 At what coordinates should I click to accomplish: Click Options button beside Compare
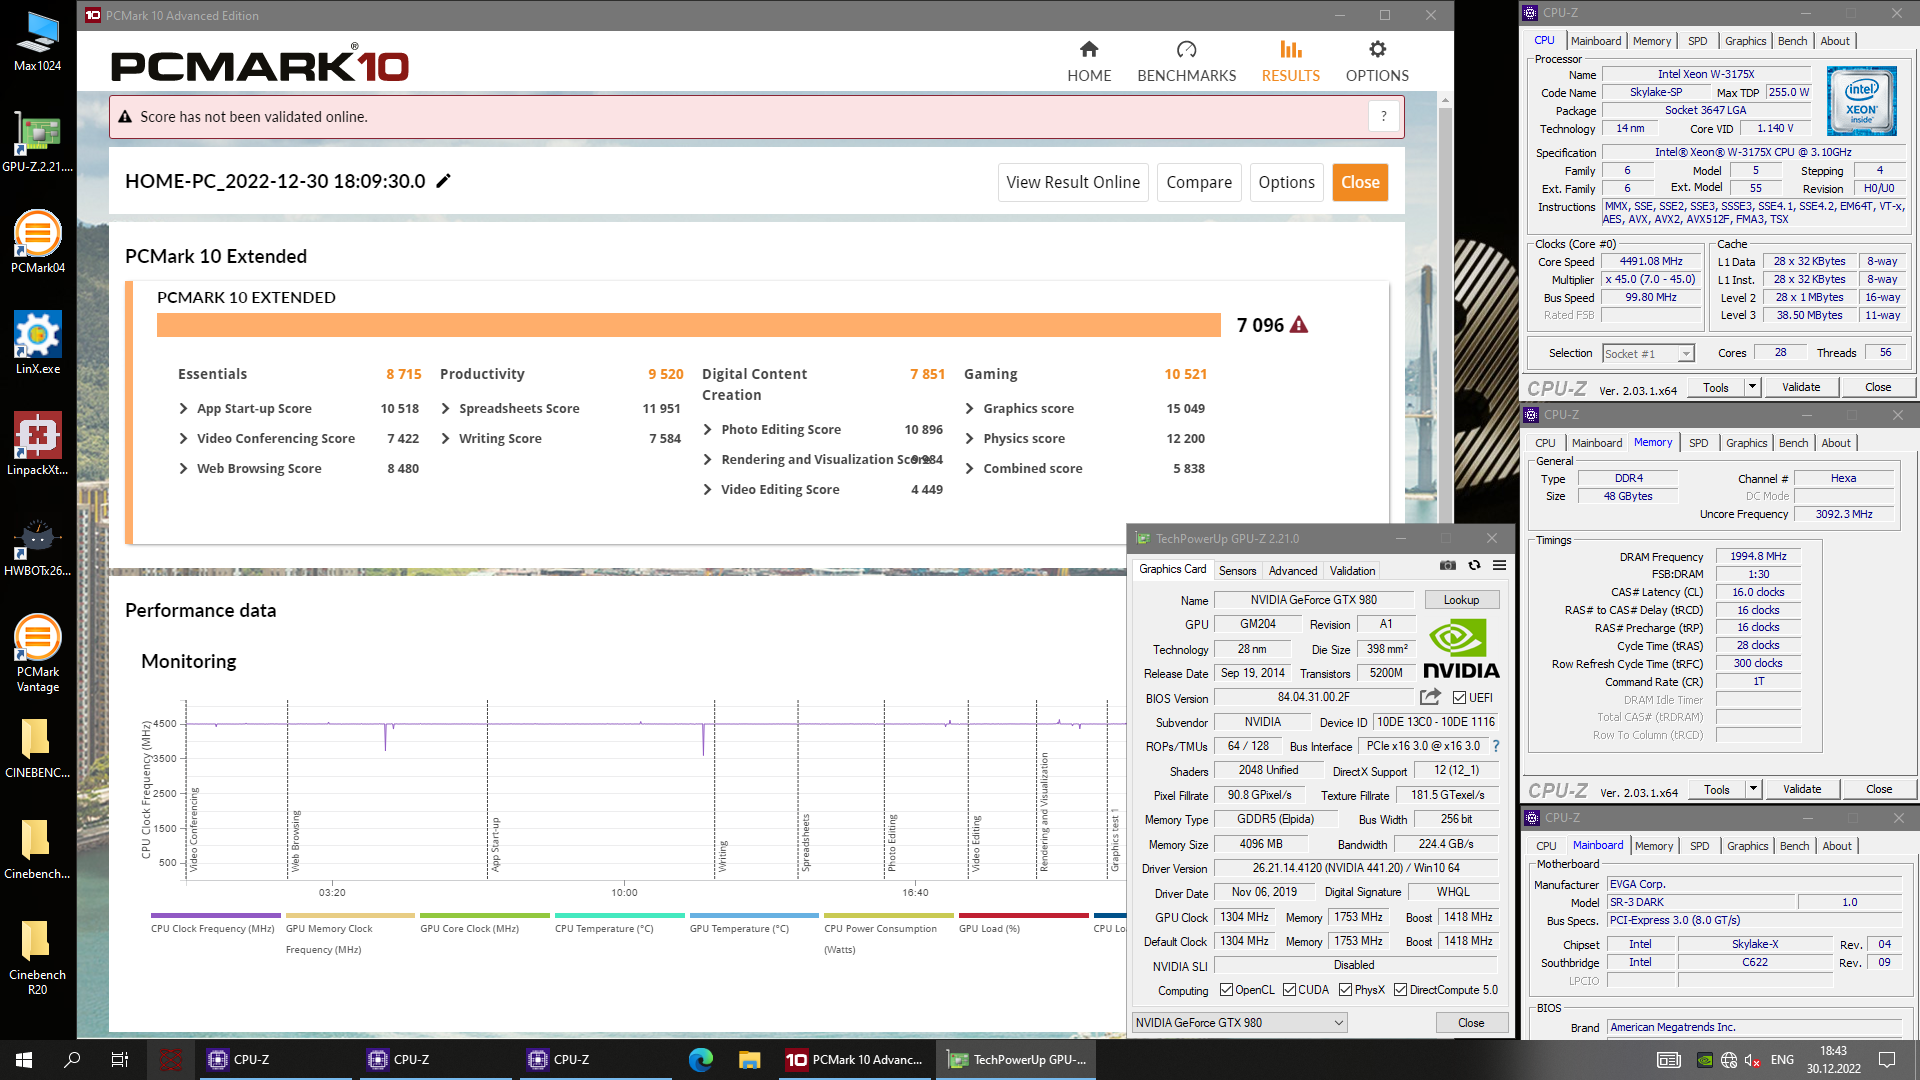[x=1286, y=182]
